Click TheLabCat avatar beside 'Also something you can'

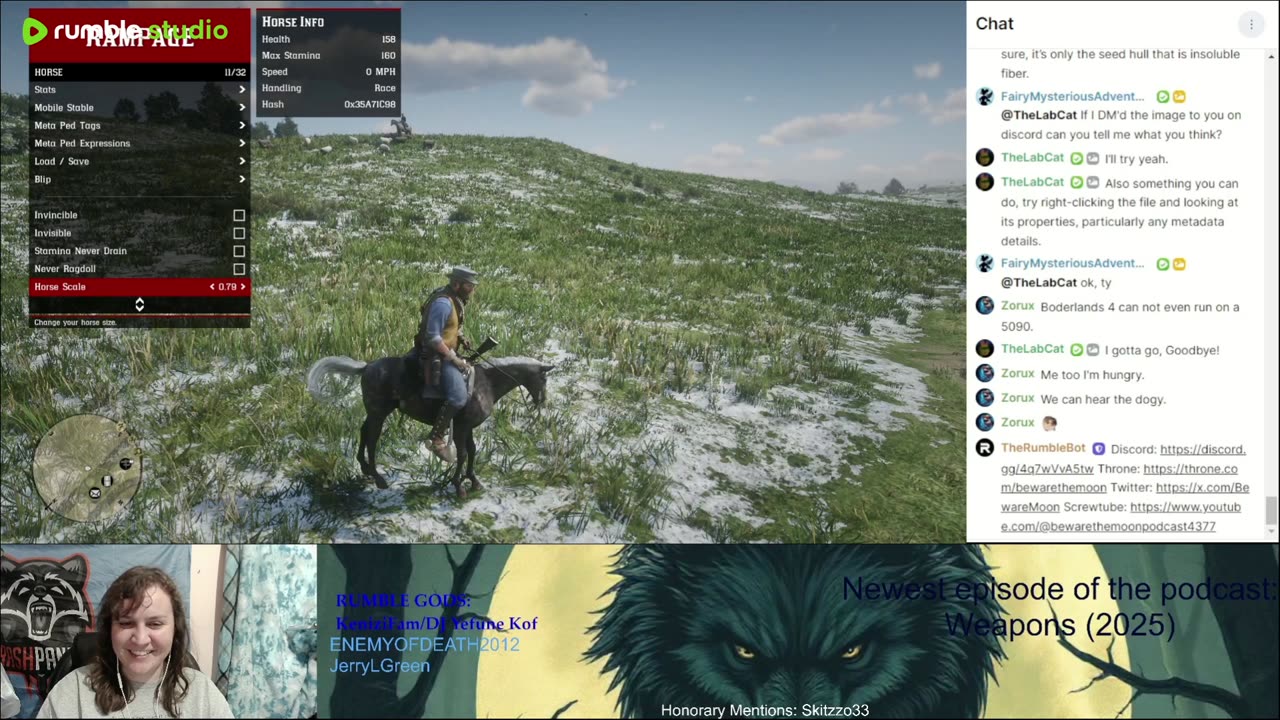[x=984, y=182]
